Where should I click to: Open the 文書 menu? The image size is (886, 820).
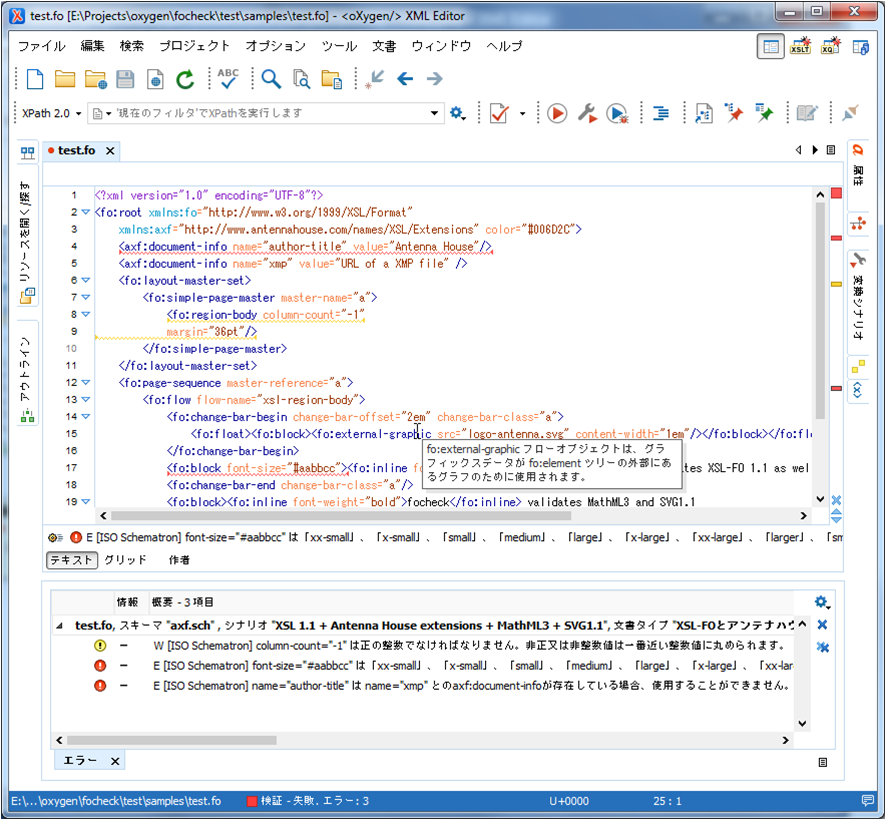click(x=384, y=46)
